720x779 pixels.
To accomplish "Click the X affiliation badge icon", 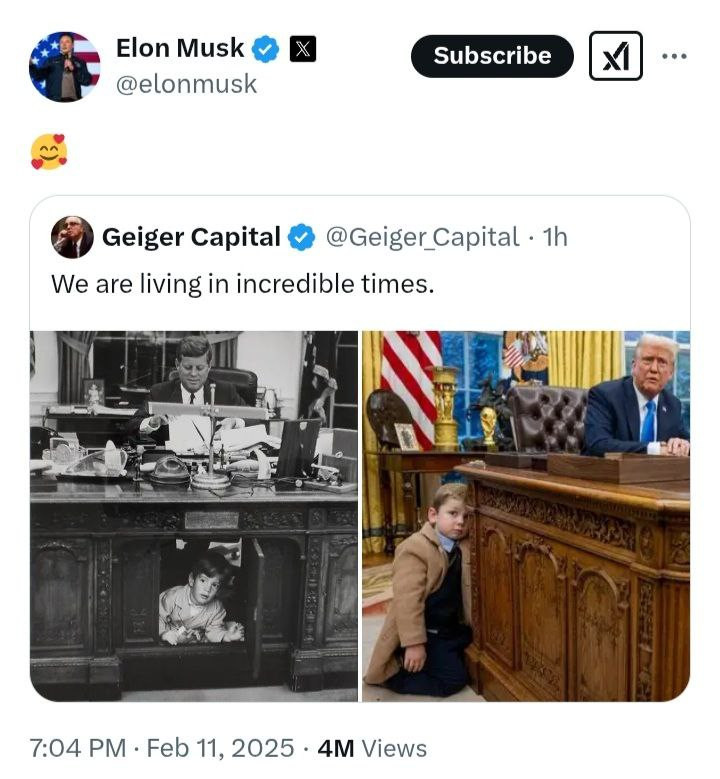I will tap(301, 48).
